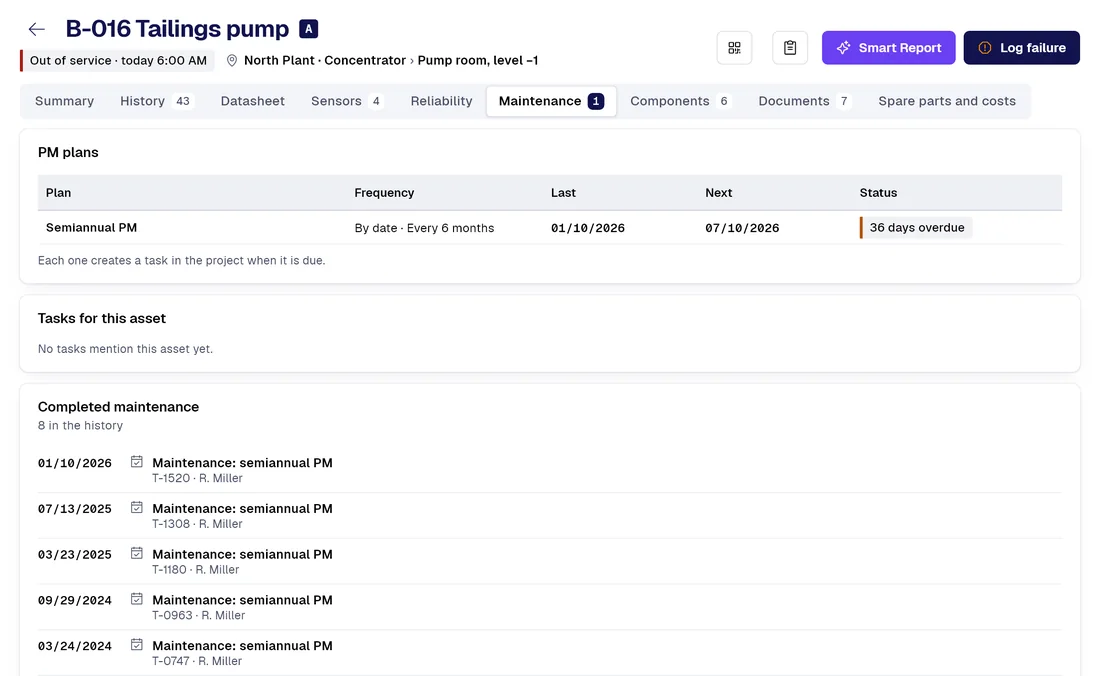
Task: Generate a Smart Report
Action: point(888,48)
